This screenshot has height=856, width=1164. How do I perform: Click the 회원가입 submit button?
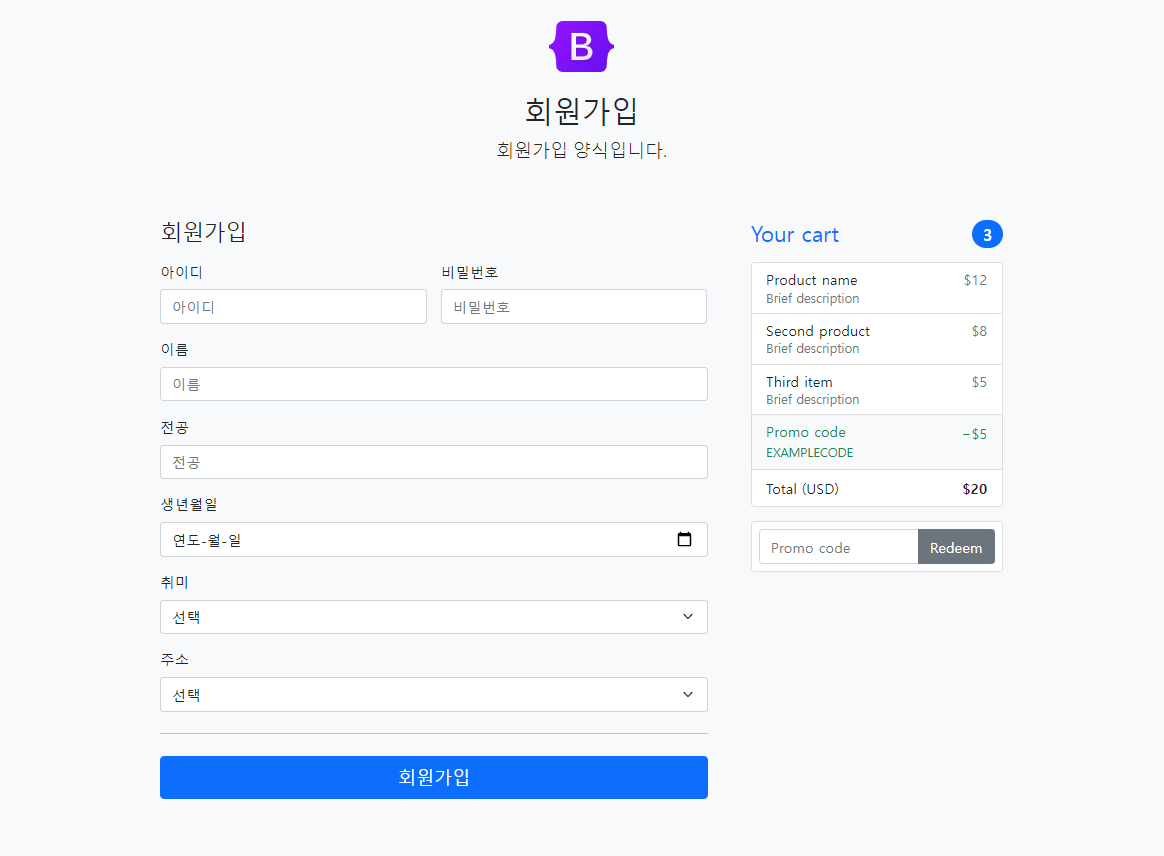pyautogui.click(x=434, y=777)
